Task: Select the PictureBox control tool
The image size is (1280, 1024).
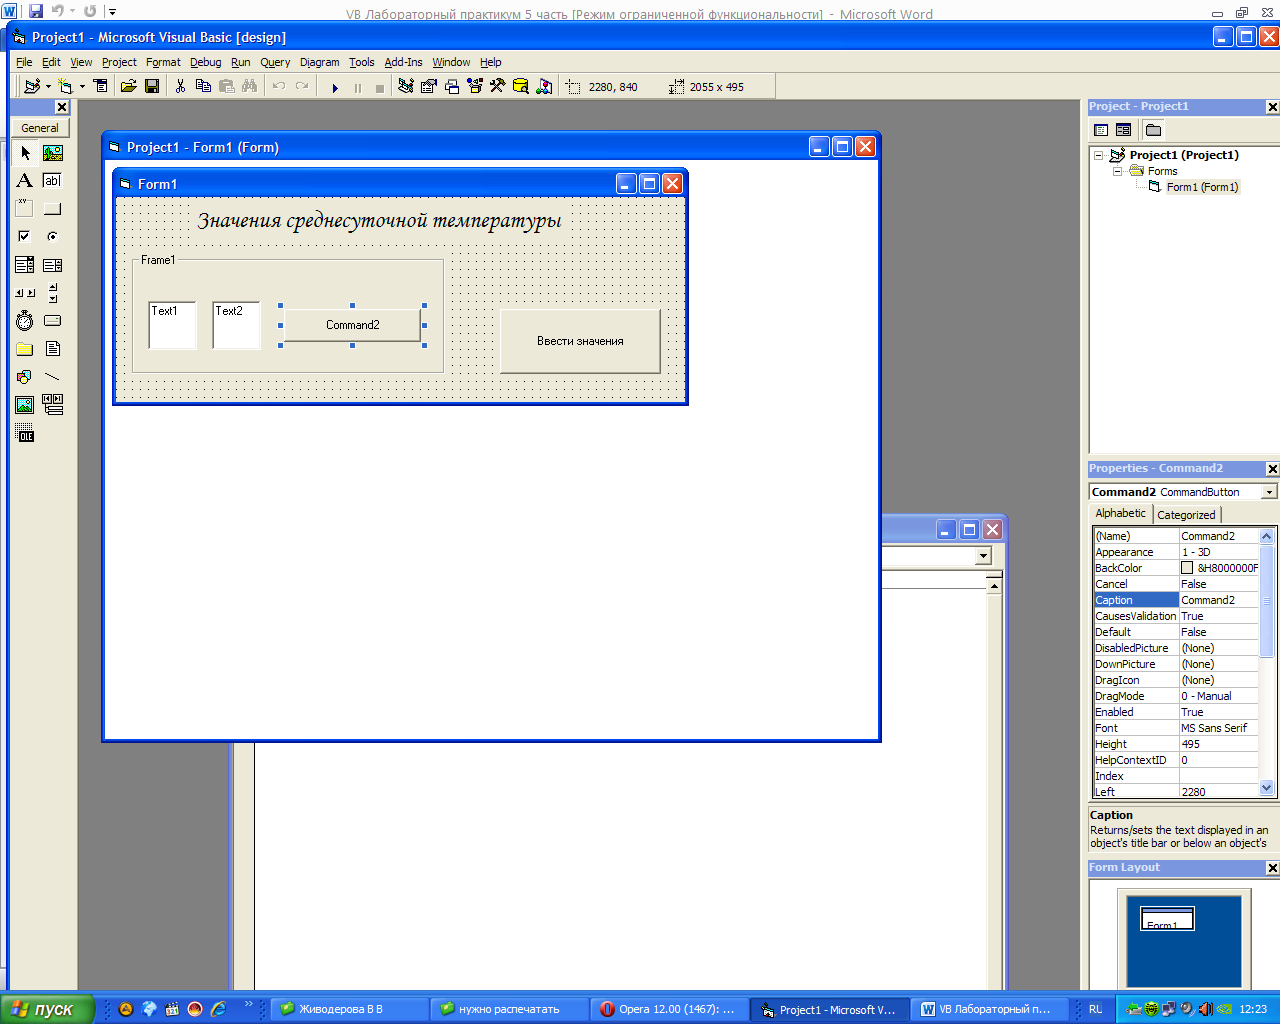Action: (x=53, y=153)
